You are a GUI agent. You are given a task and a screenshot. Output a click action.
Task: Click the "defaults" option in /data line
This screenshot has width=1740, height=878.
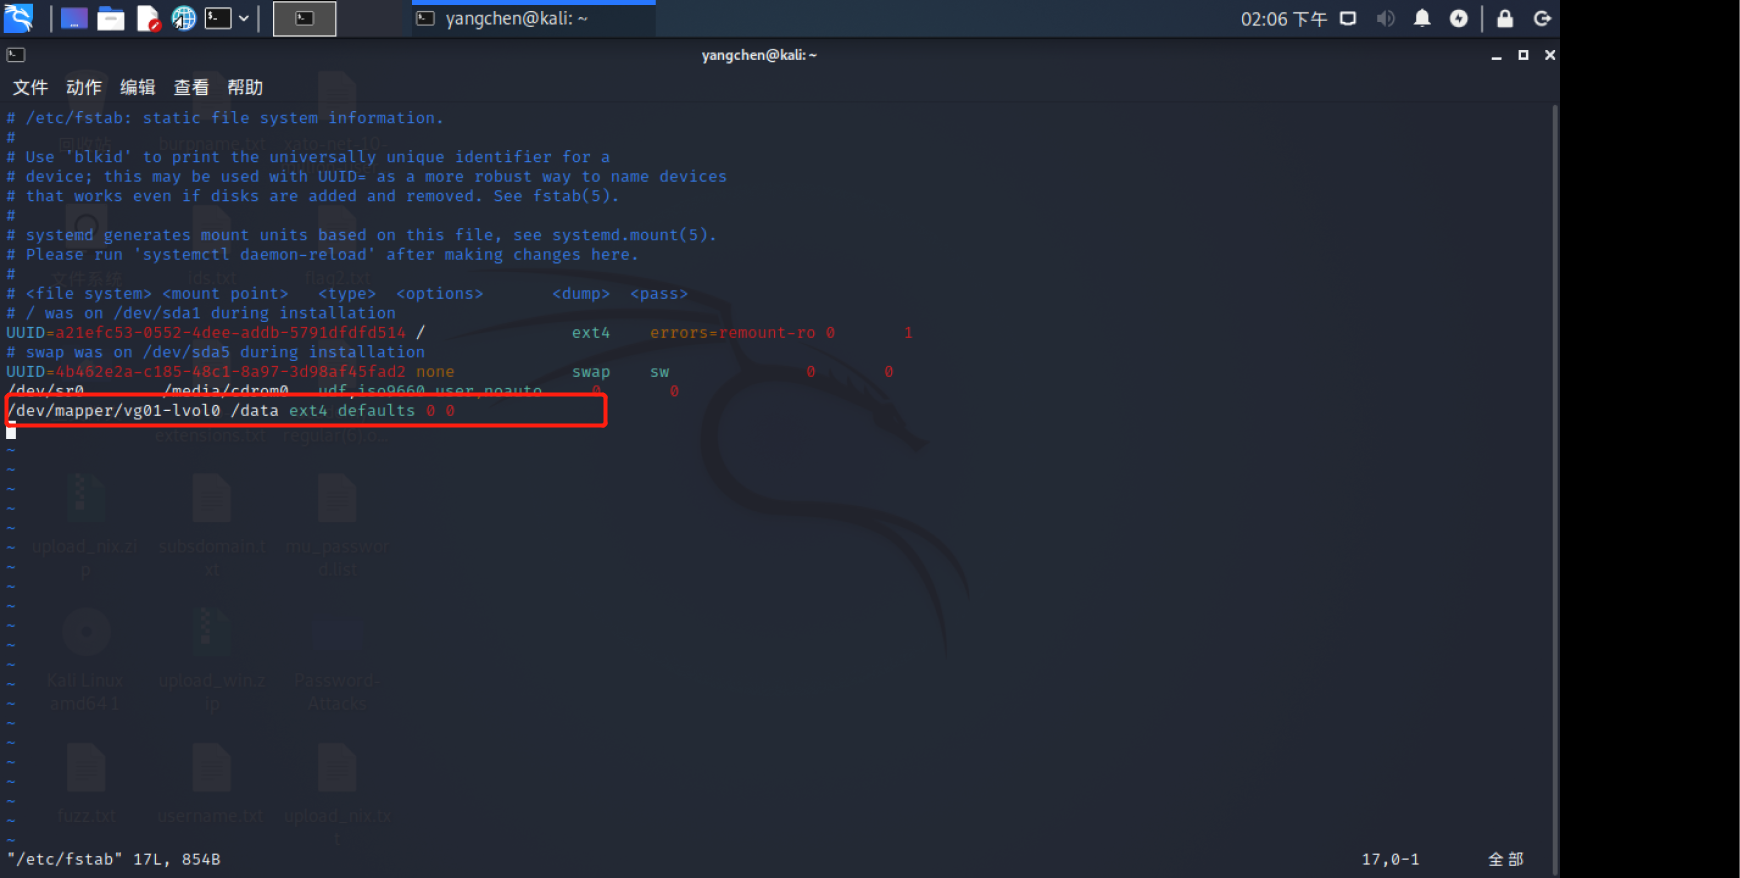[376, 411]
